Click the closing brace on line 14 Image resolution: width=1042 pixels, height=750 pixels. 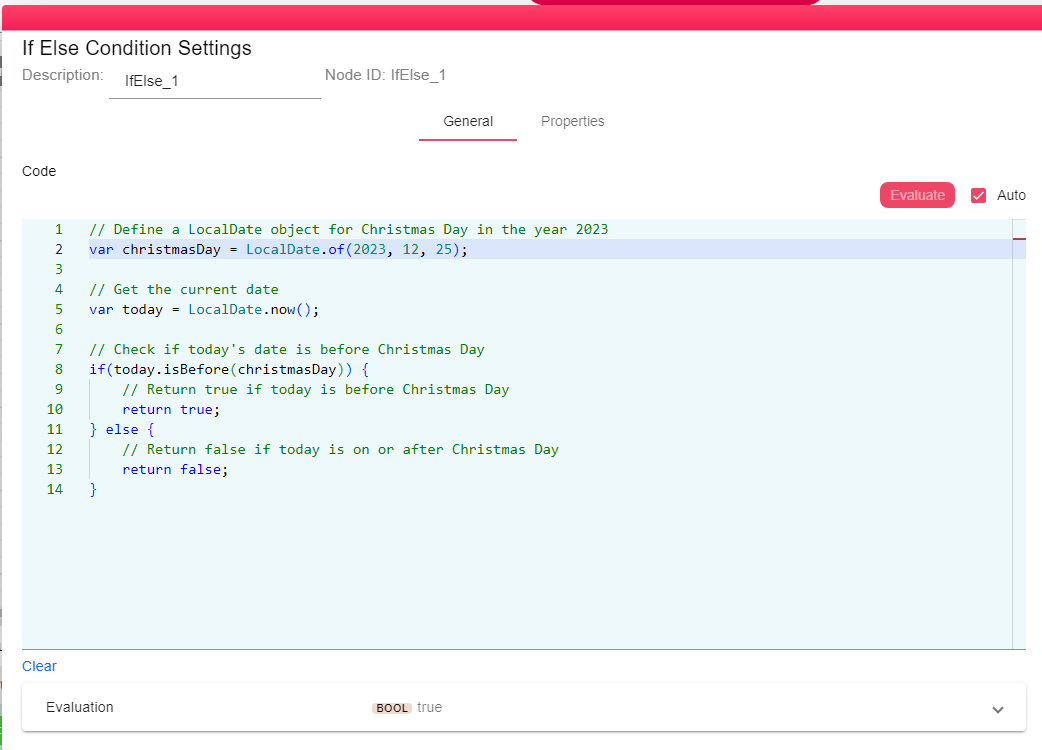point(93,489)
